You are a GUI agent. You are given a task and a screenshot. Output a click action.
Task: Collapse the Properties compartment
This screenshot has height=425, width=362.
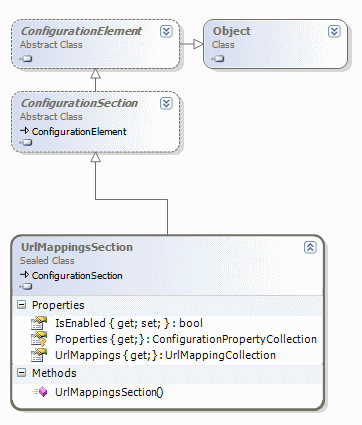pyautogui.click(x=21, y=305)
